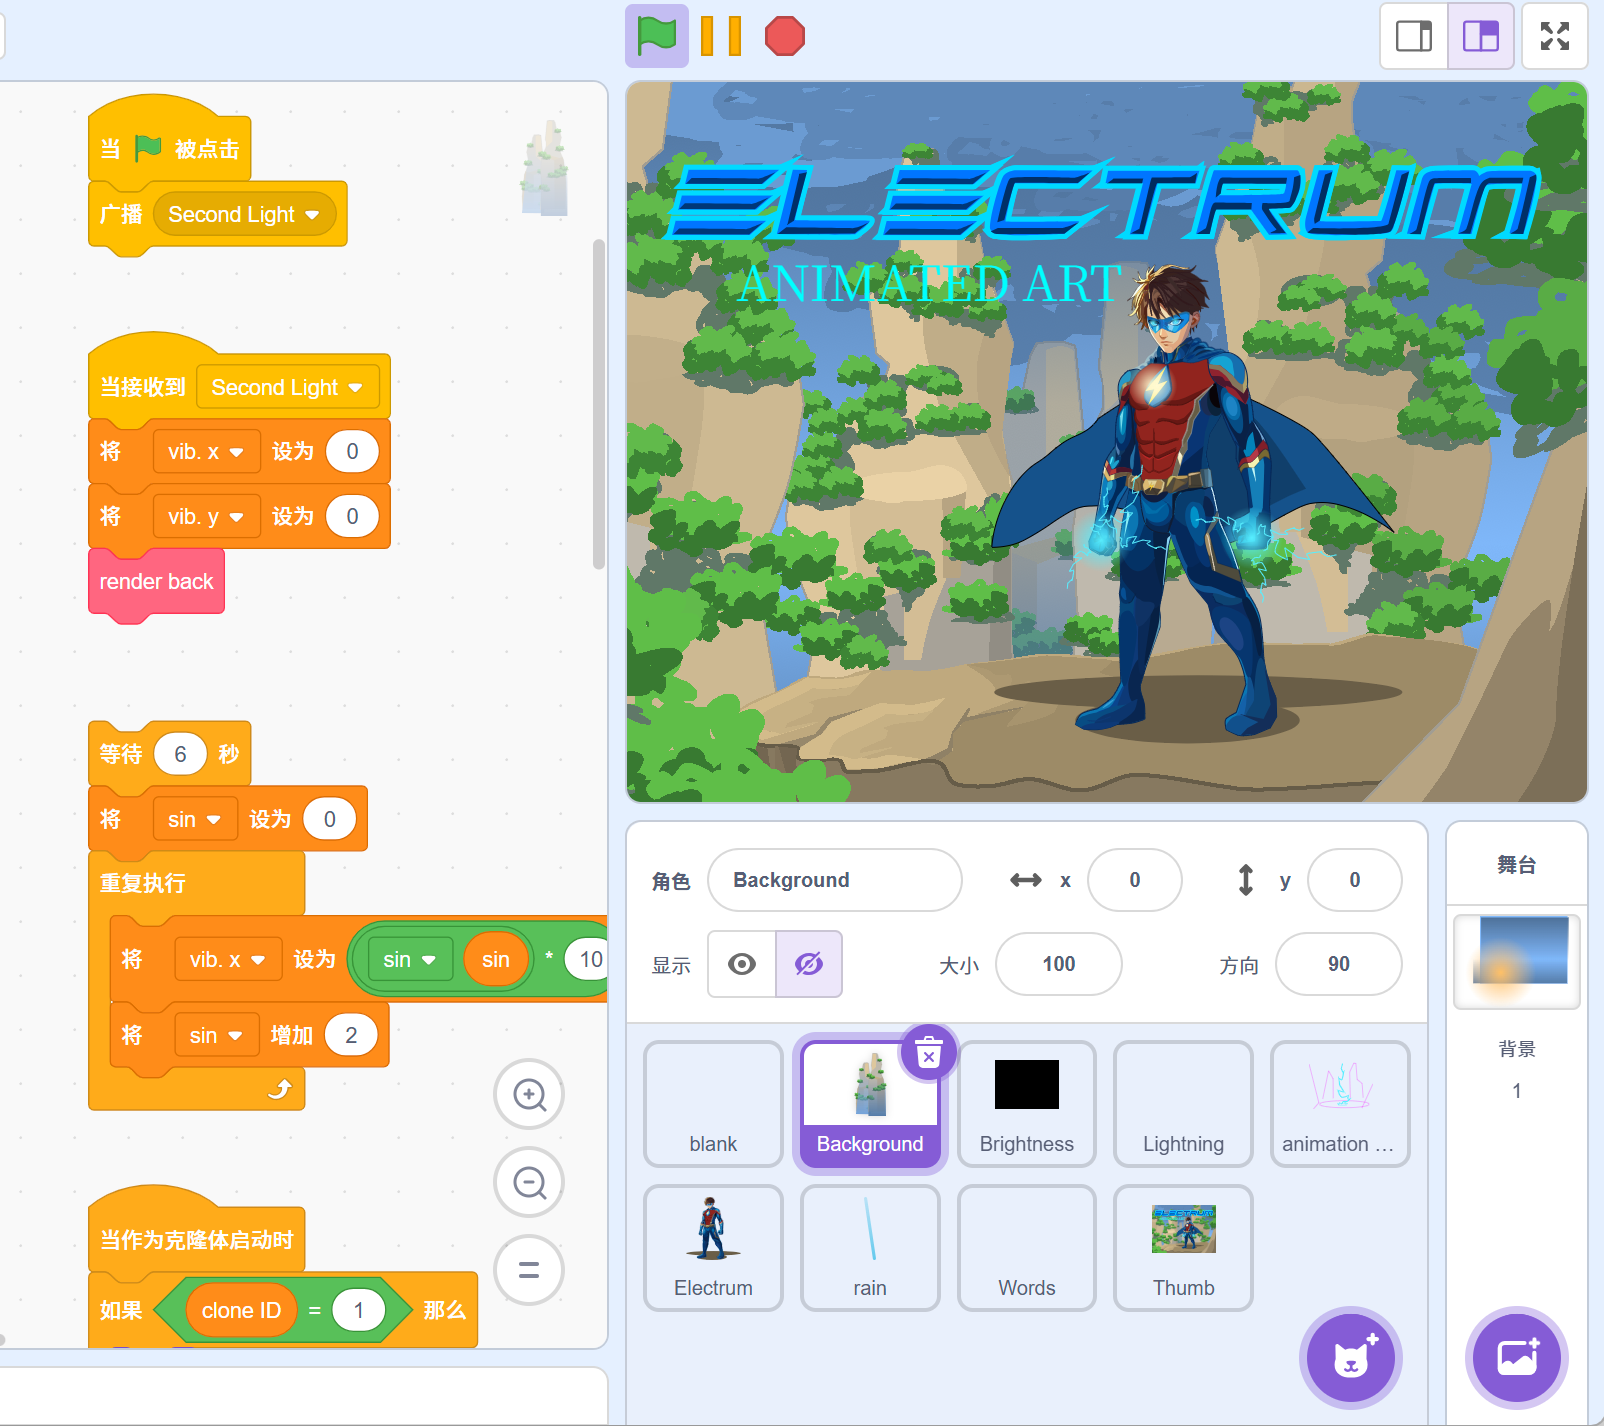Switch to large stage layout
Viewport: 1604px width, 1426px height.
[x=1481, y=36]
